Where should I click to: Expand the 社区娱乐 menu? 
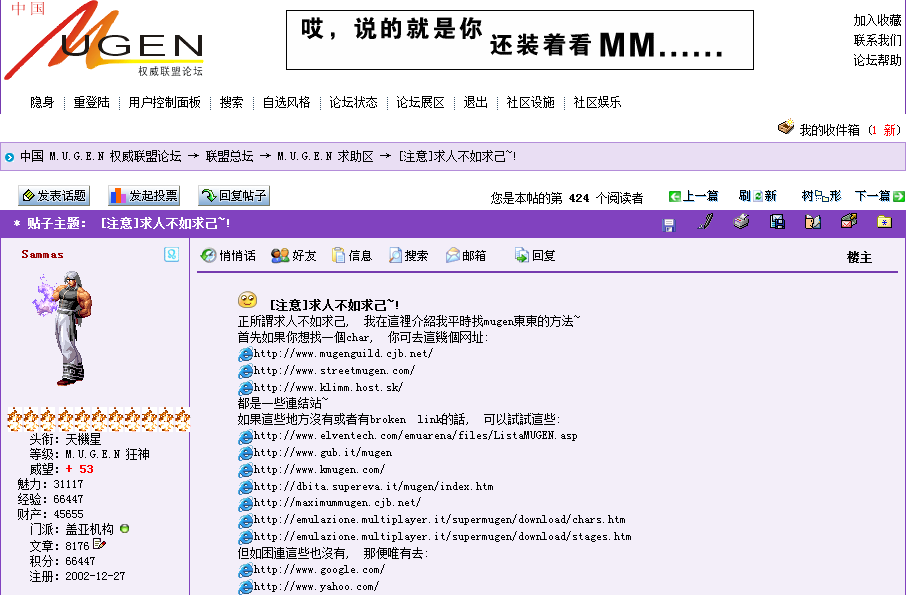pos(597,102)
